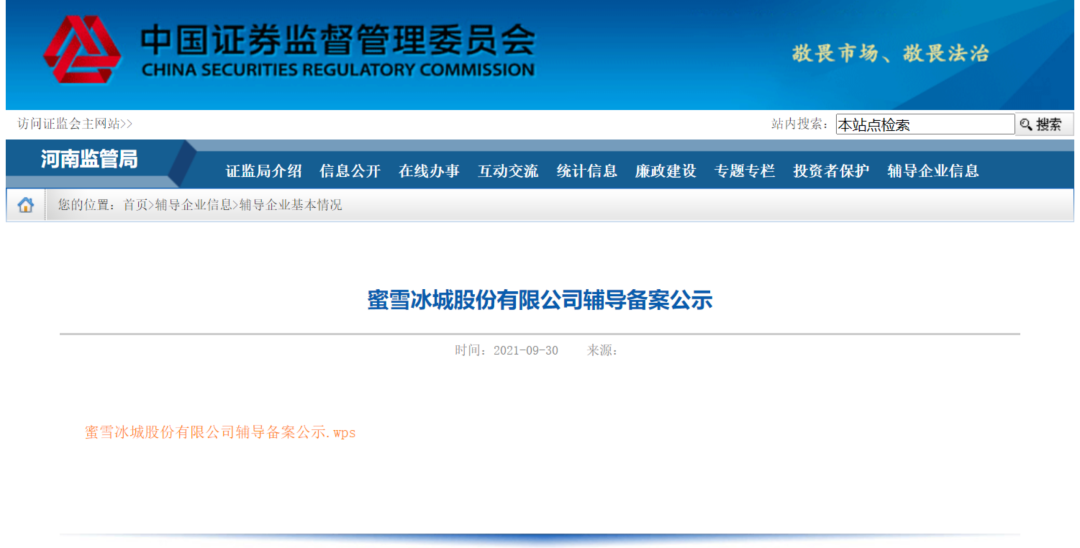Select 信息公开 in navigation bar
Screen dimensions: 1080x548
(350, 171)
